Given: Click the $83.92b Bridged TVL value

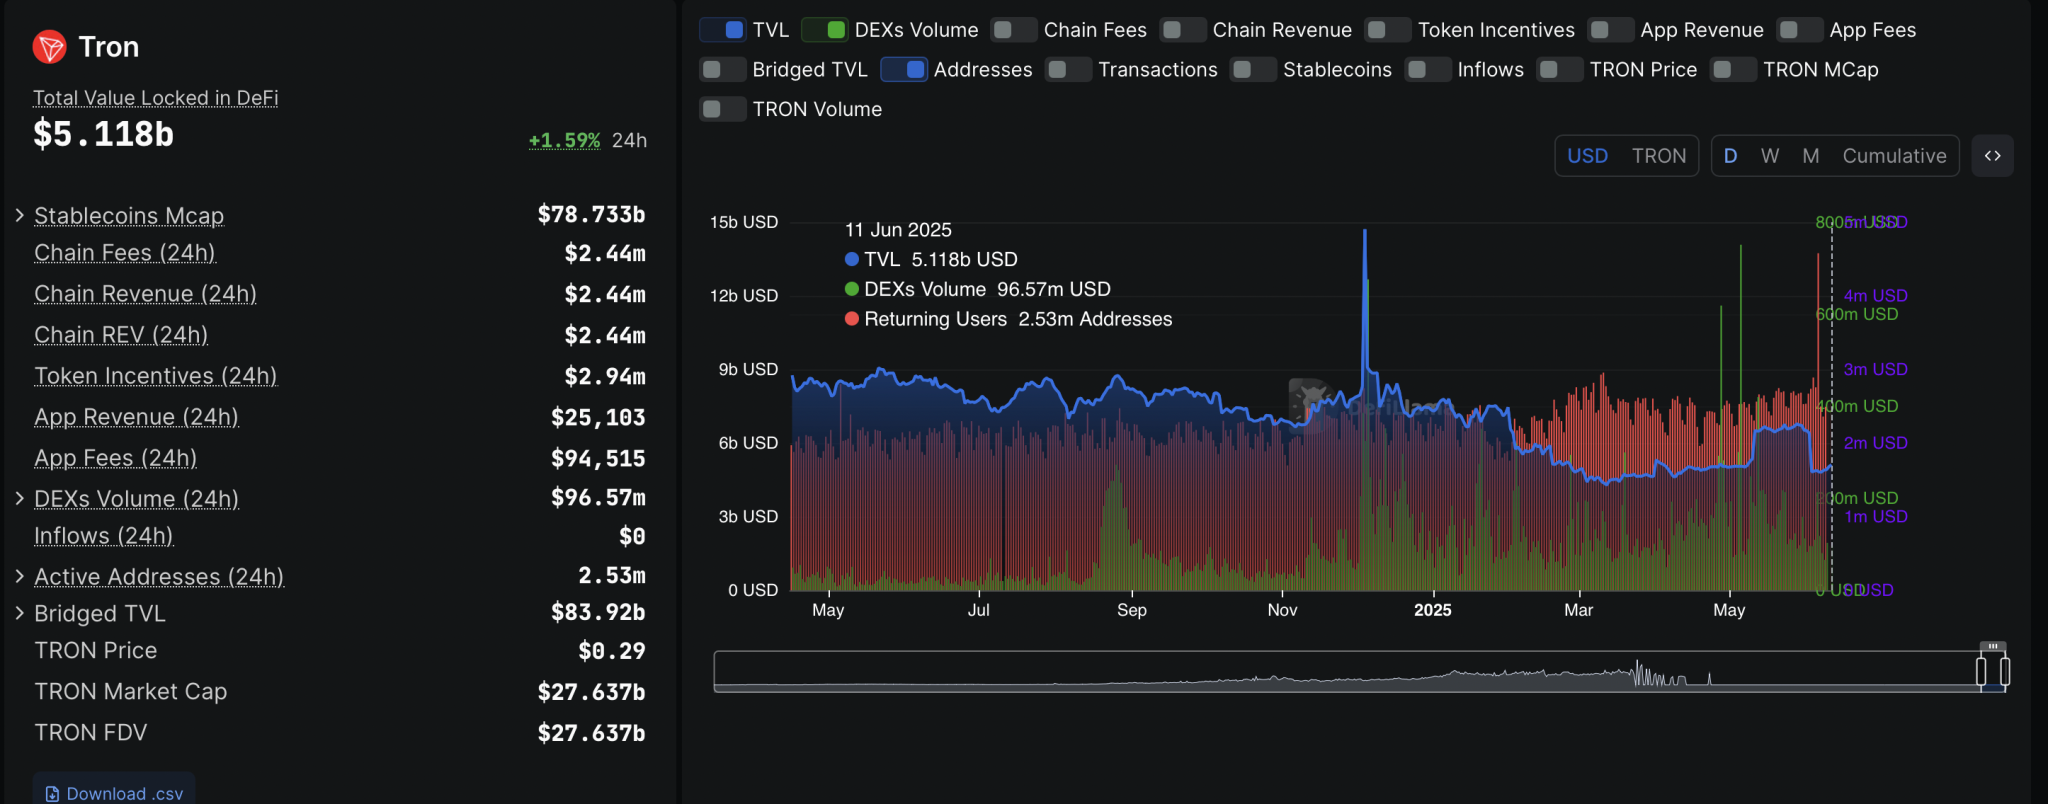Looking at the screenshot, I should pos(598,612).
